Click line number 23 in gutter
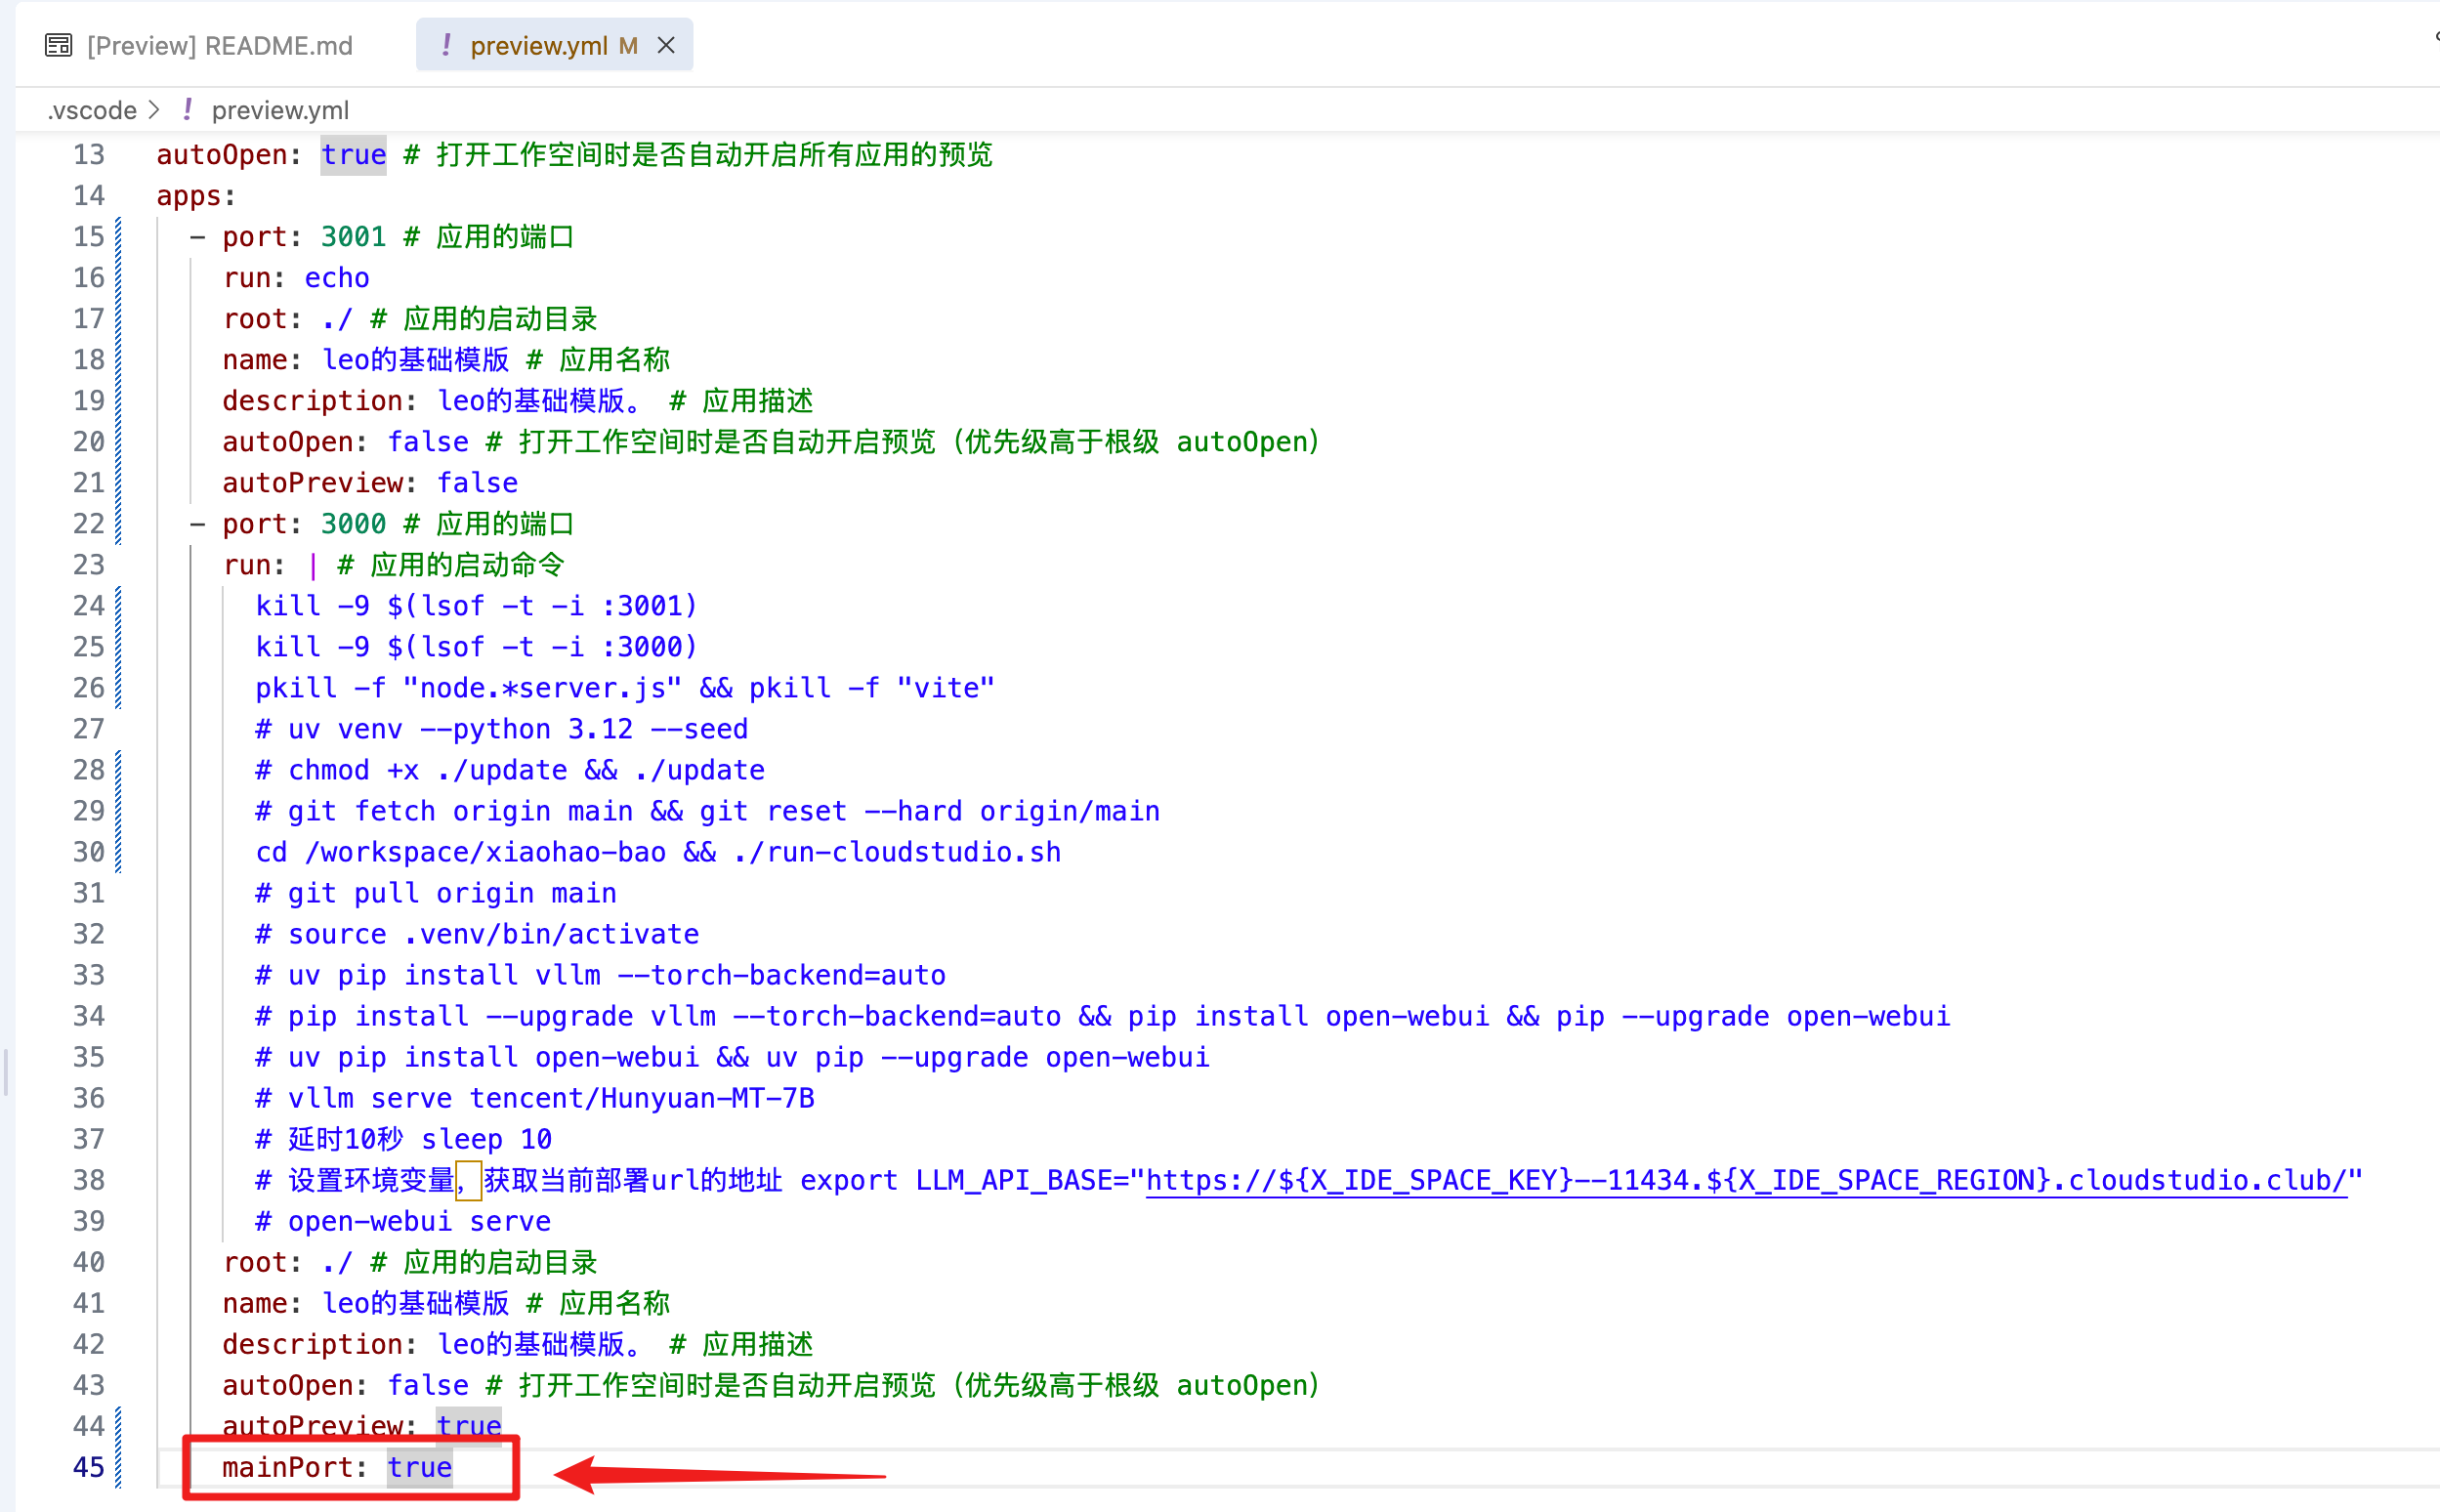 [x=88, y=565]
